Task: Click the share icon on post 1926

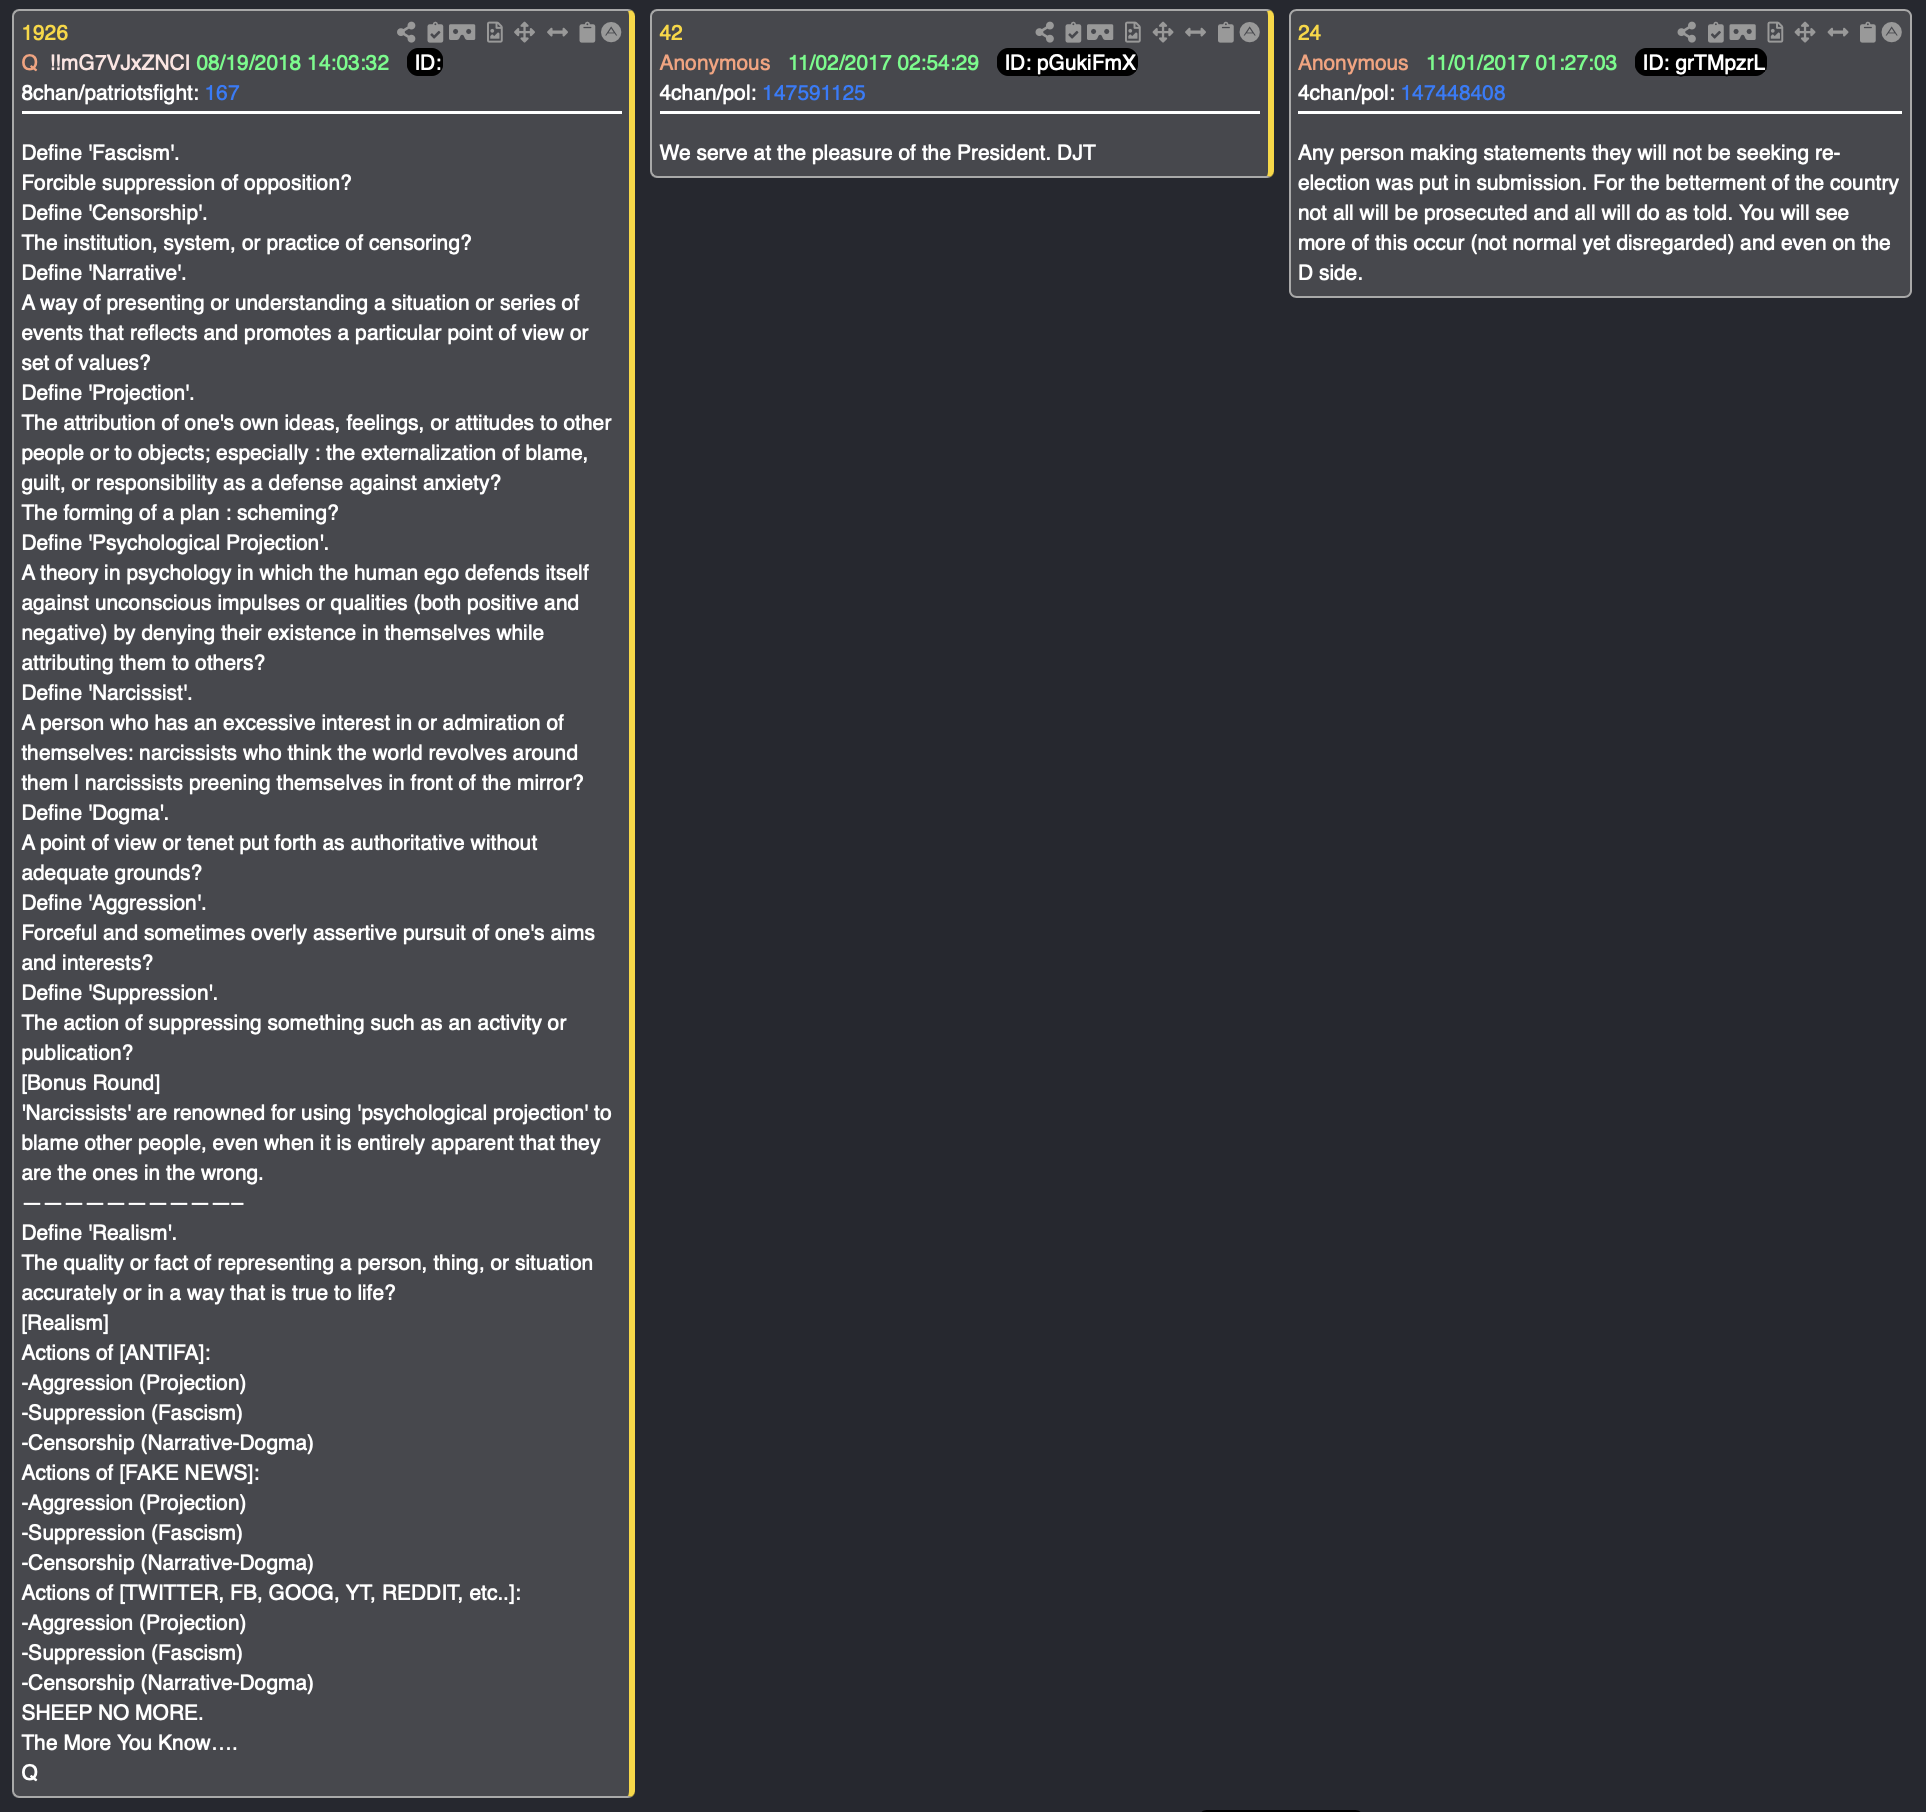Action: (406, 33)
